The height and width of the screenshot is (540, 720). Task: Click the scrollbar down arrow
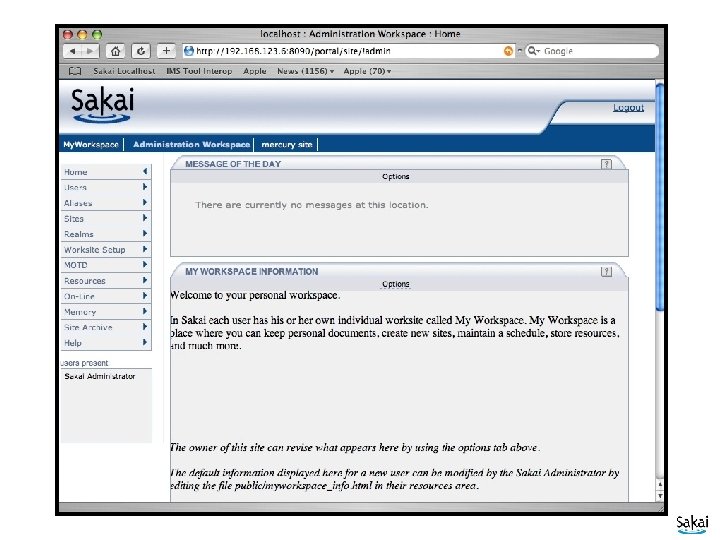pos(660,496)
